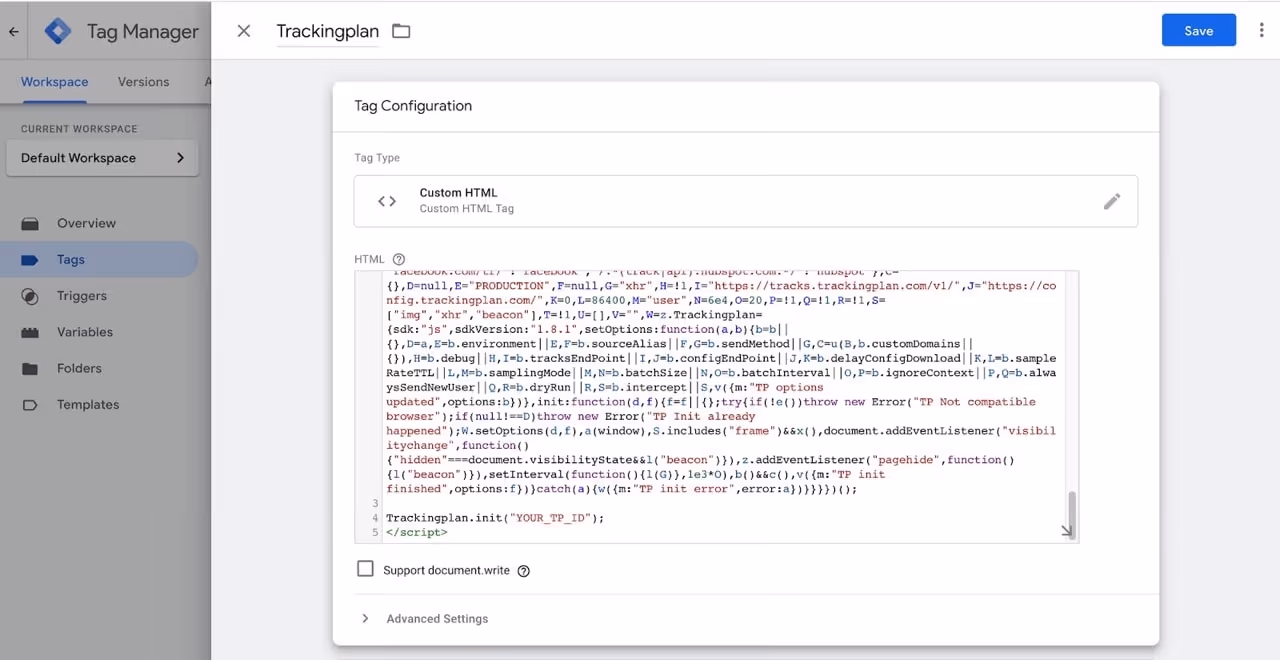The width and height of the screenshot is (1280, 660).
Task: Click the CURRENT WORKSPACE label
Action: tap(79, 129)
